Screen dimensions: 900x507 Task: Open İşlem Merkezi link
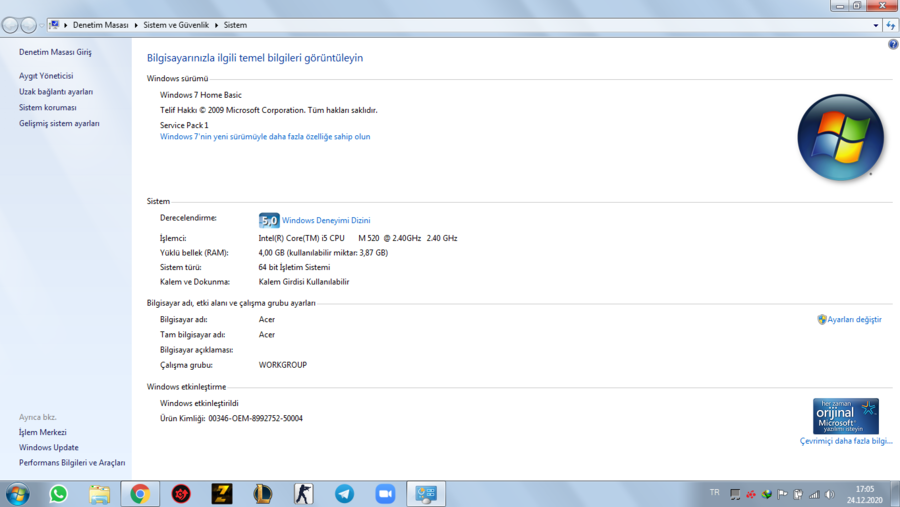pos(42,432)
